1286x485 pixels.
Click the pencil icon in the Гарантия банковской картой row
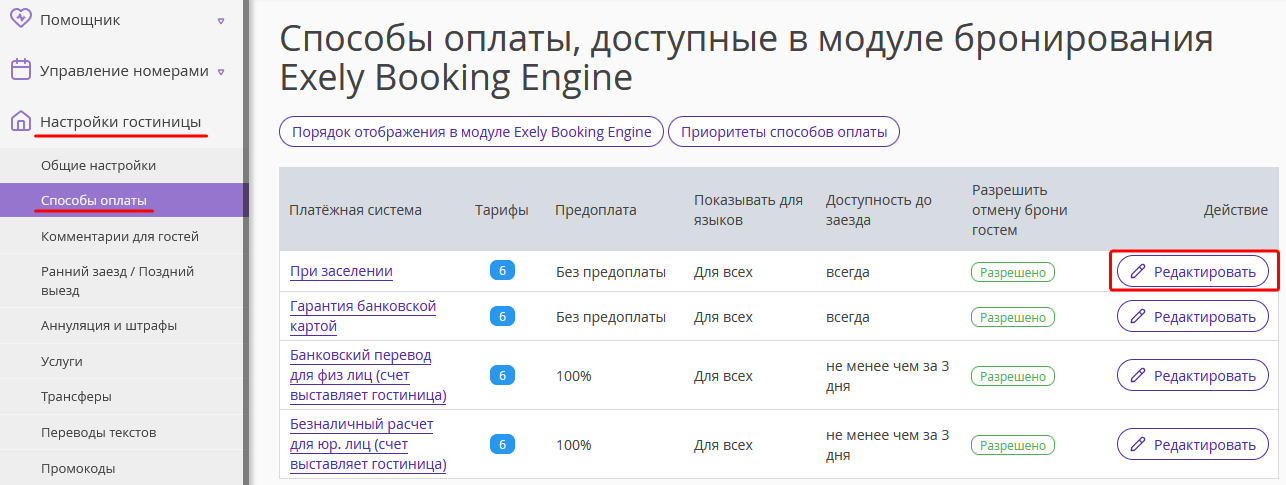point(1137,317)
